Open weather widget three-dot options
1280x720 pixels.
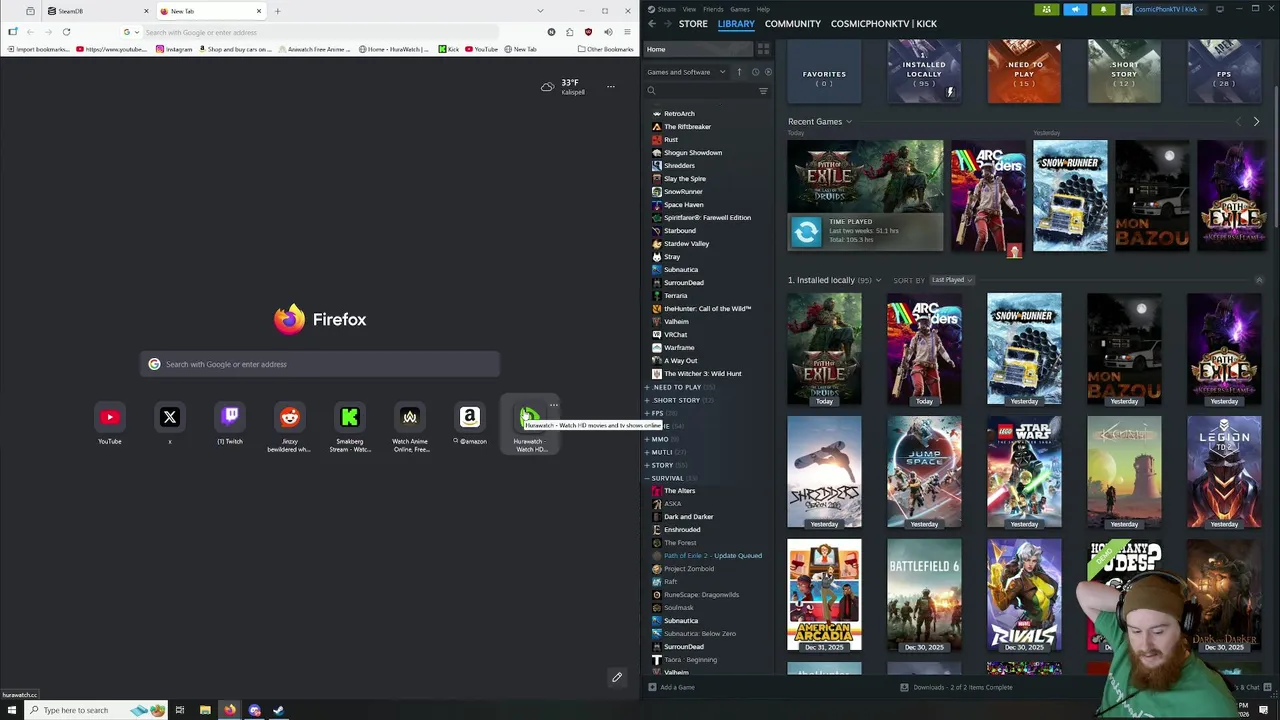tap(611, 87)
